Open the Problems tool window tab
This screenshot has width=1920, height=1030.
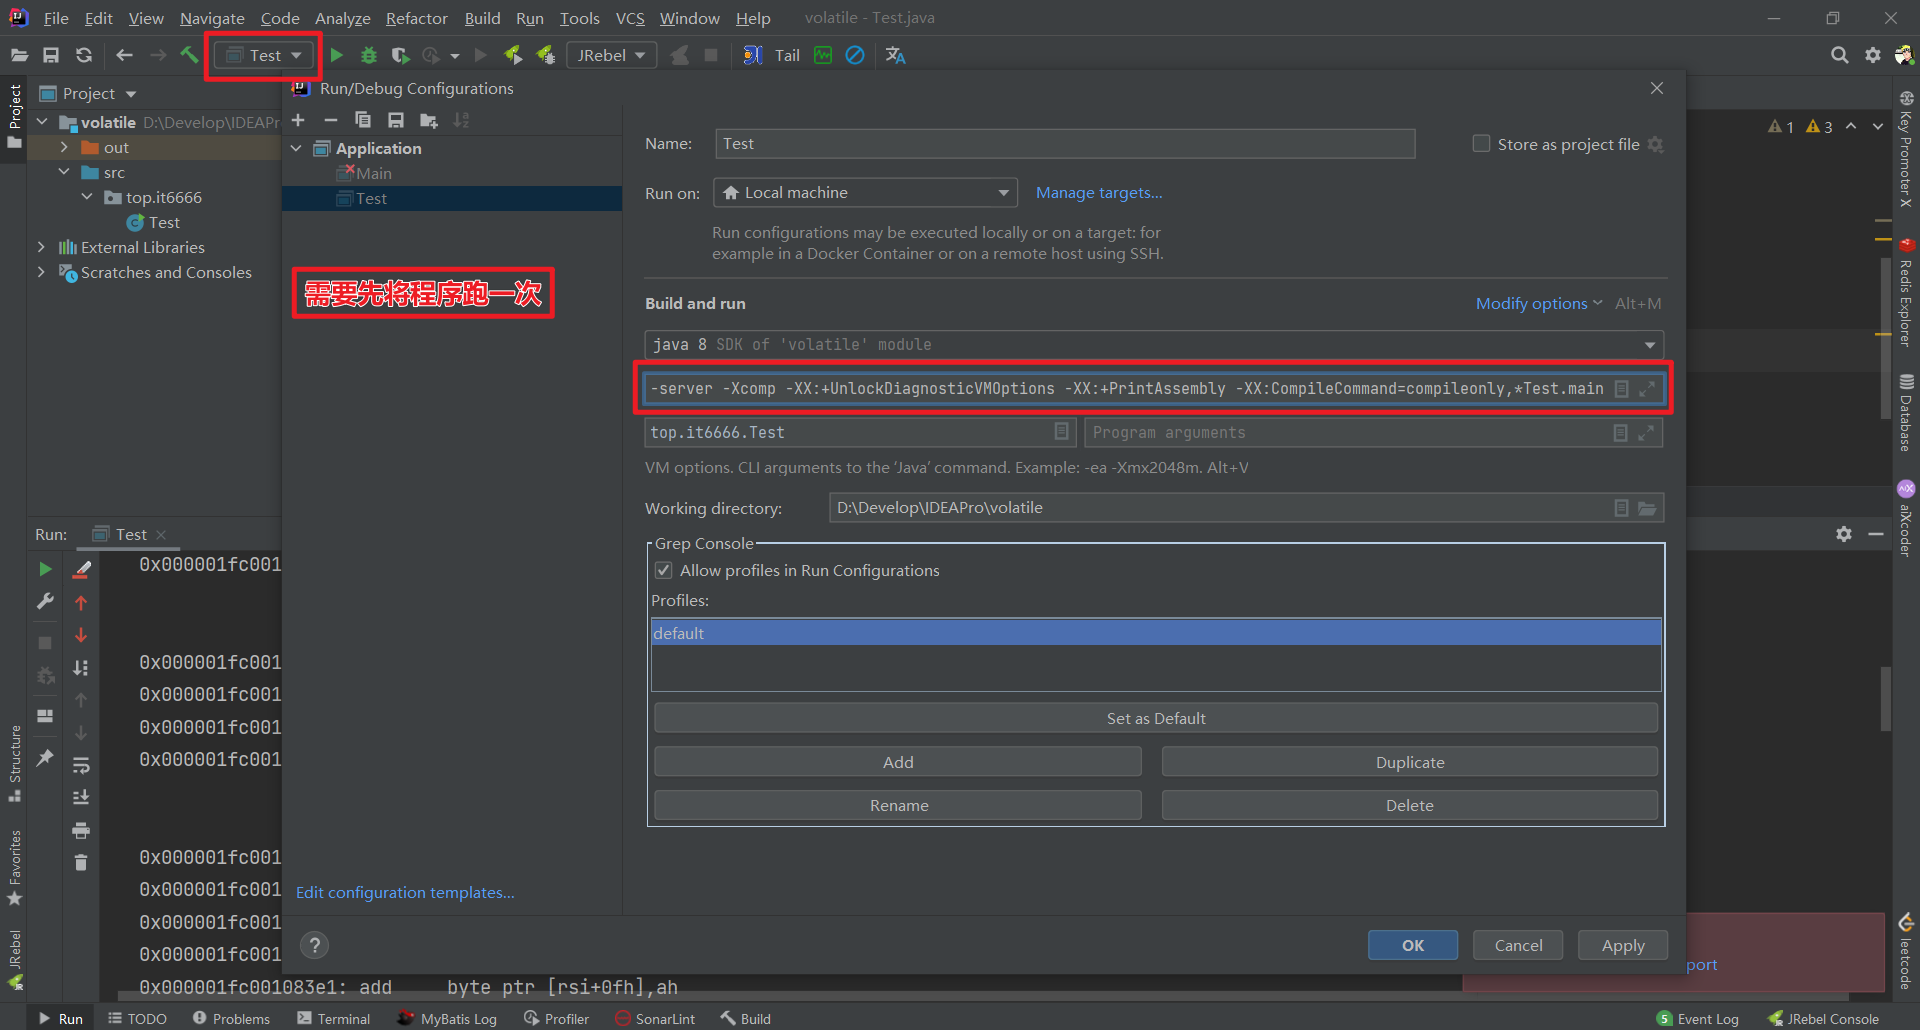click(x=231, y=1018)
